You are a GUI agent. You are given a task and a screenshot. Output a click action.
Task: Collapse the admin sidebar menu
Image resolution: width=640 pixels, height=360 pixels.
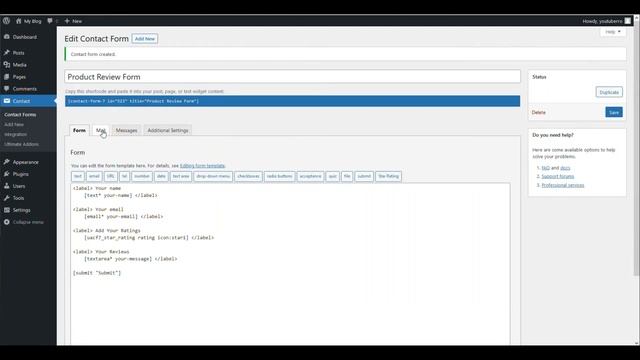[x=28, y=222]
